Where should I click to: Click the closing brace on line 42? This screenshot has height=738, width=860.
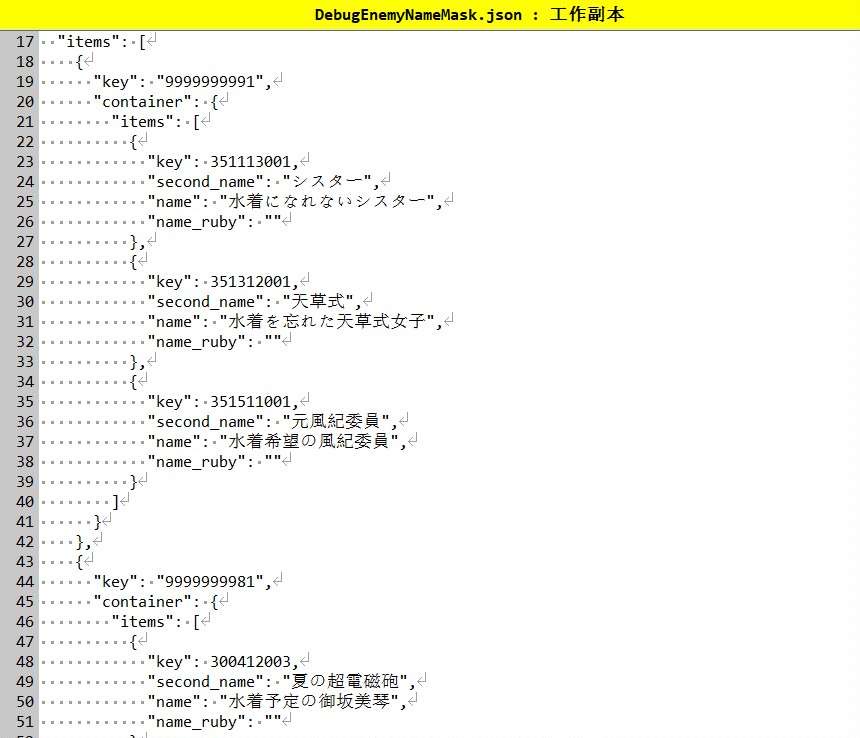point(79,542)
